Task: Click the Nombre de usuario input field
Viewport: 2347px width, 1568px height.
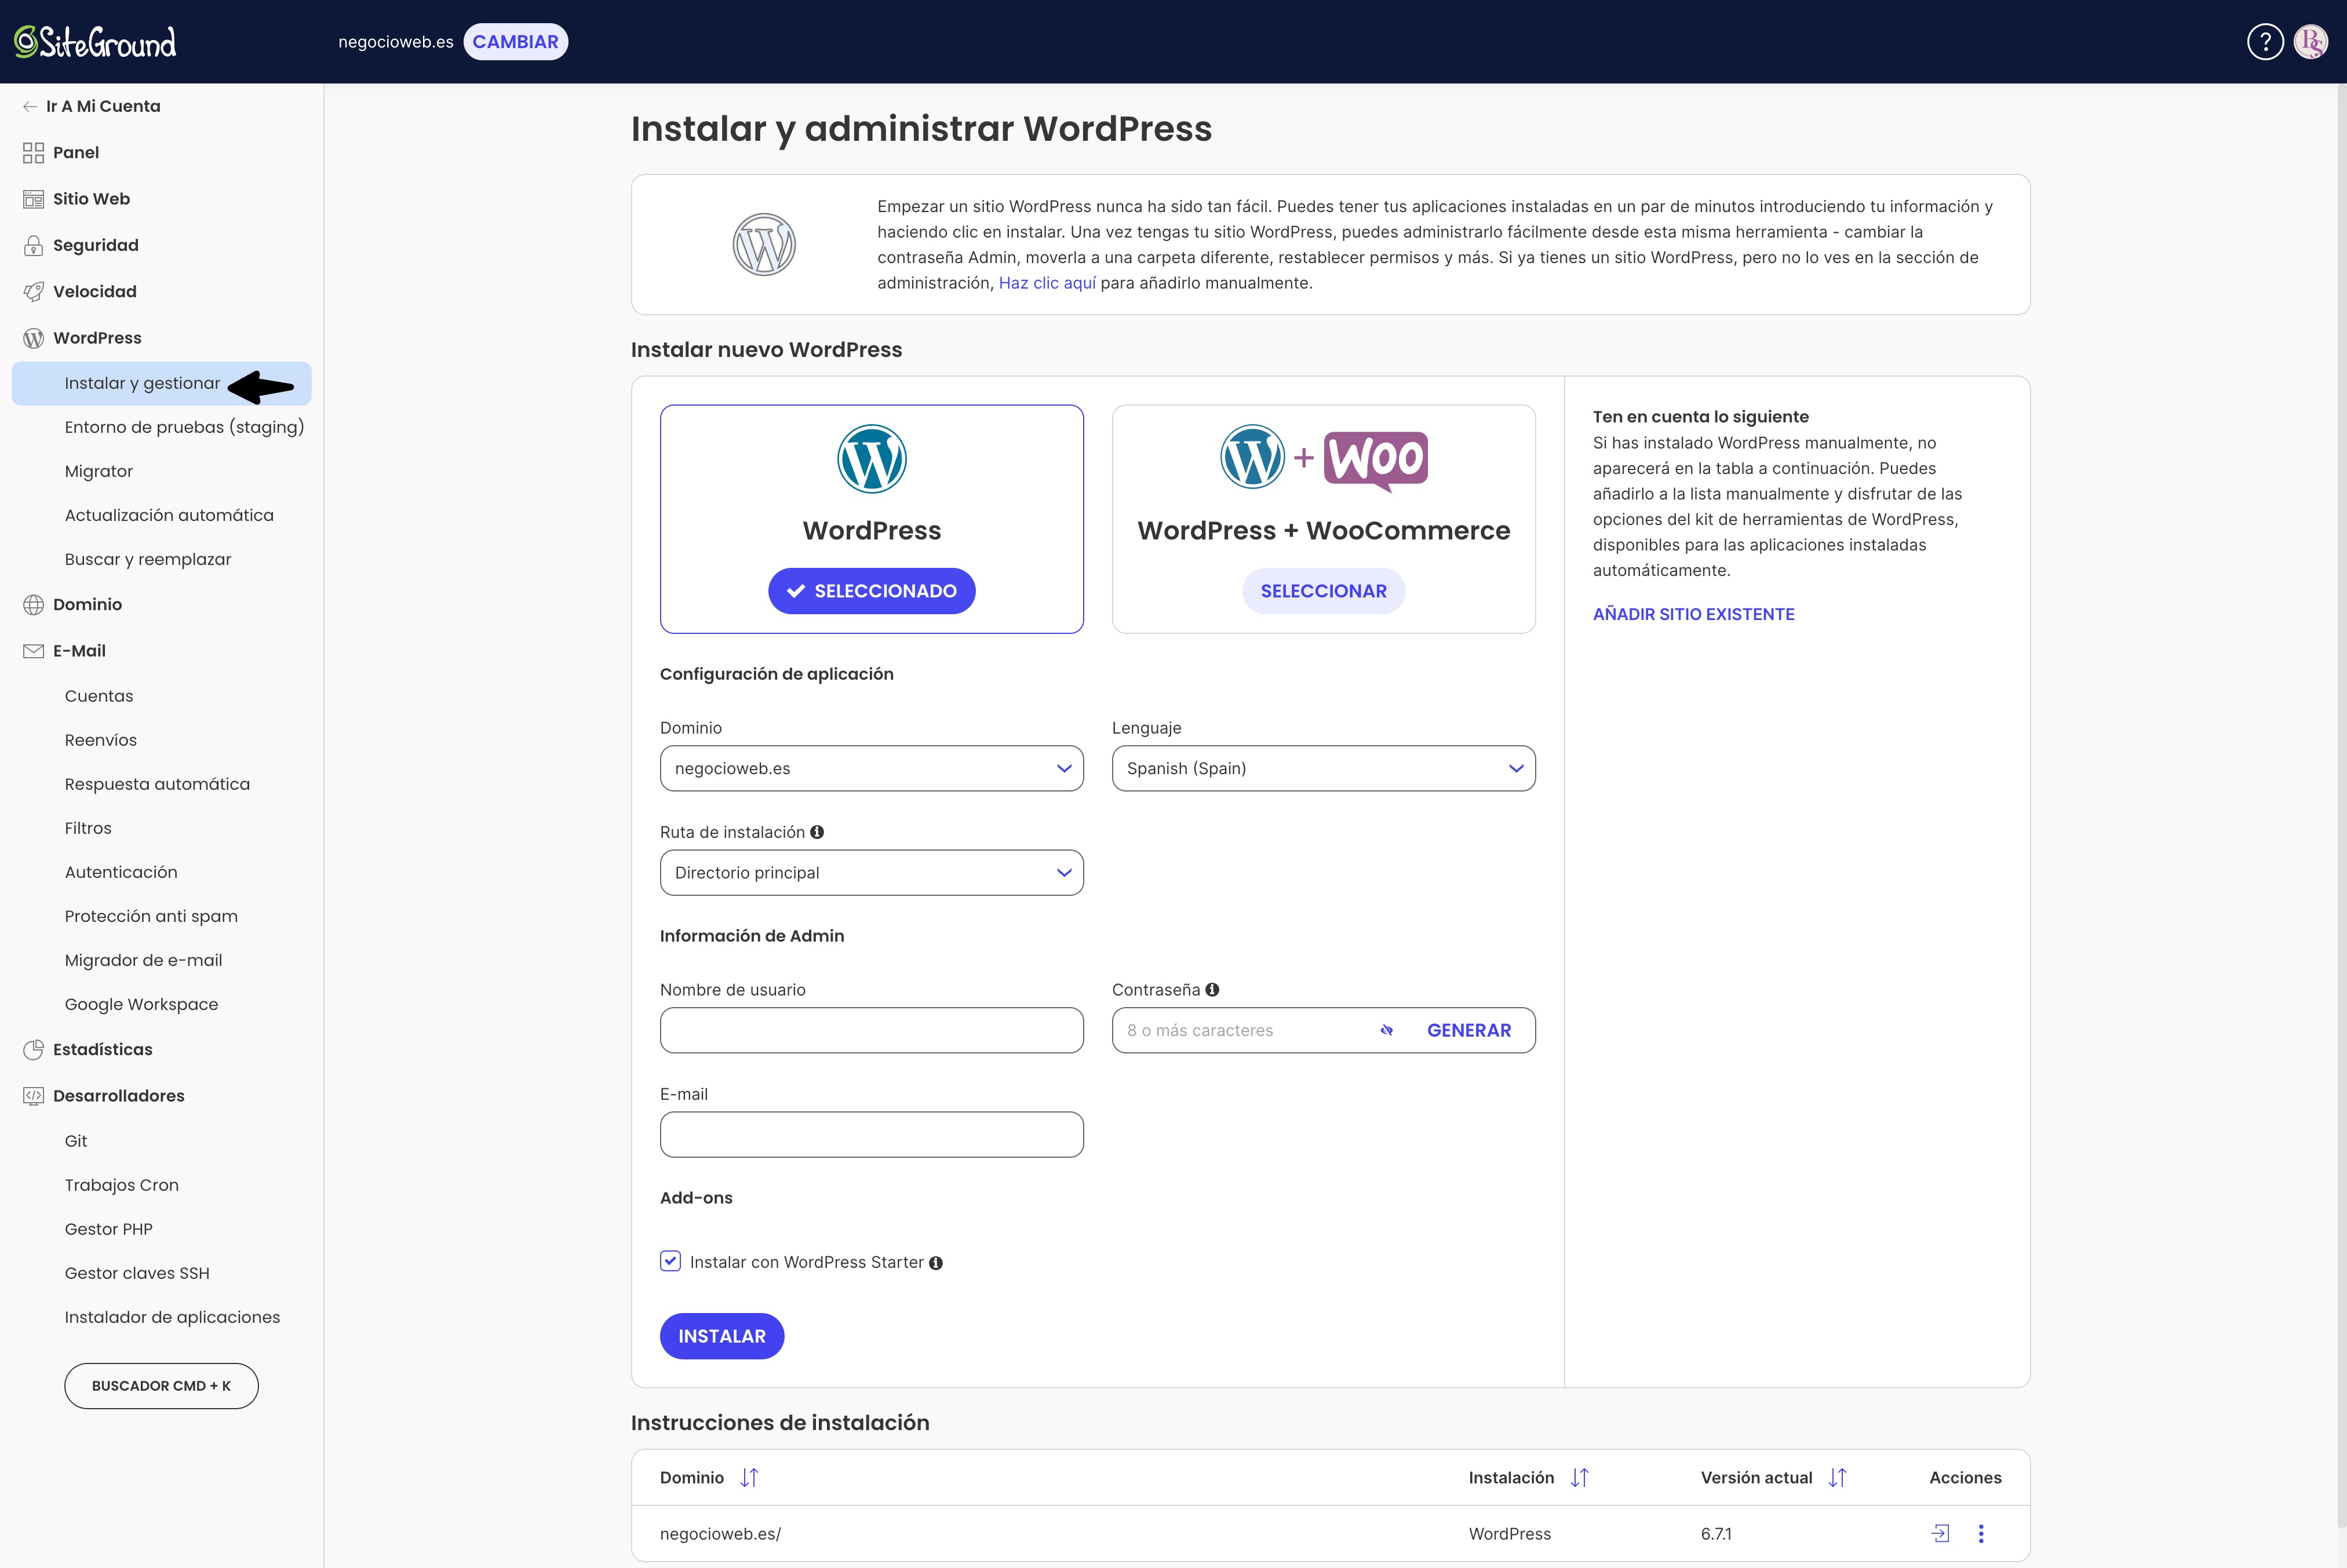Action: [x=872, y=1031]
